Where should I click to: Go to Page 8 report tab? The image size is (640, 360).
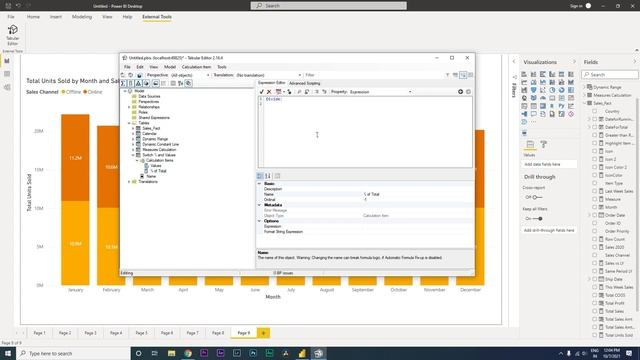tap(218, 333)
